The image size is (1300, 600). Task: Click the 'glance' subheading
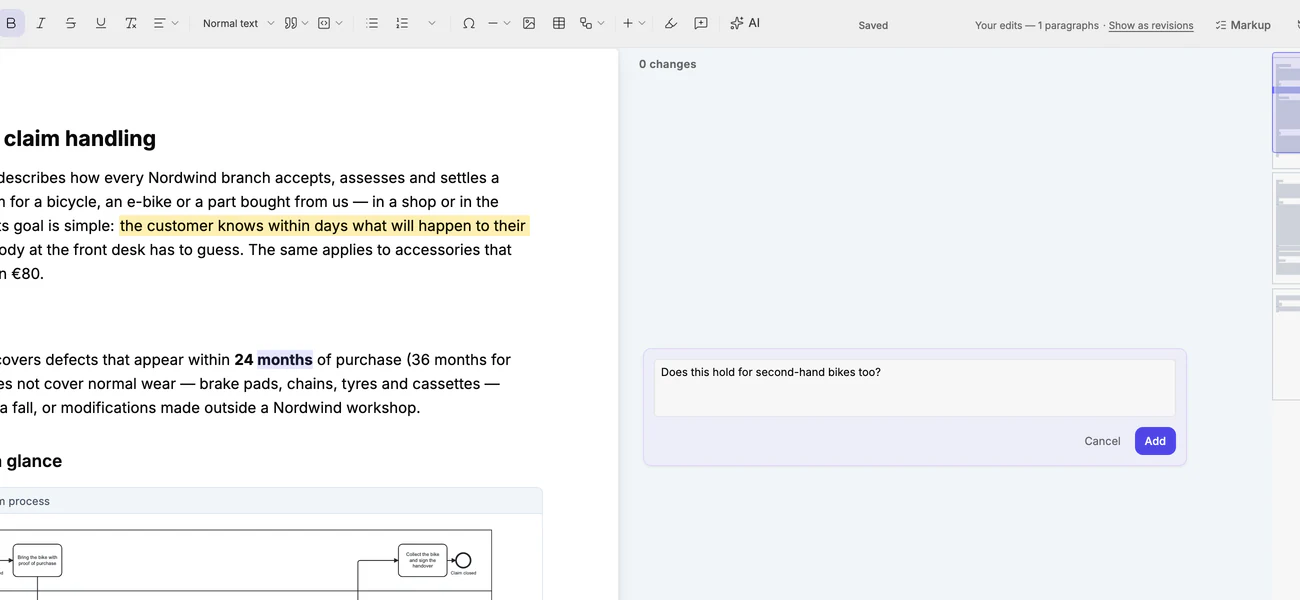[x=33, y=461]
